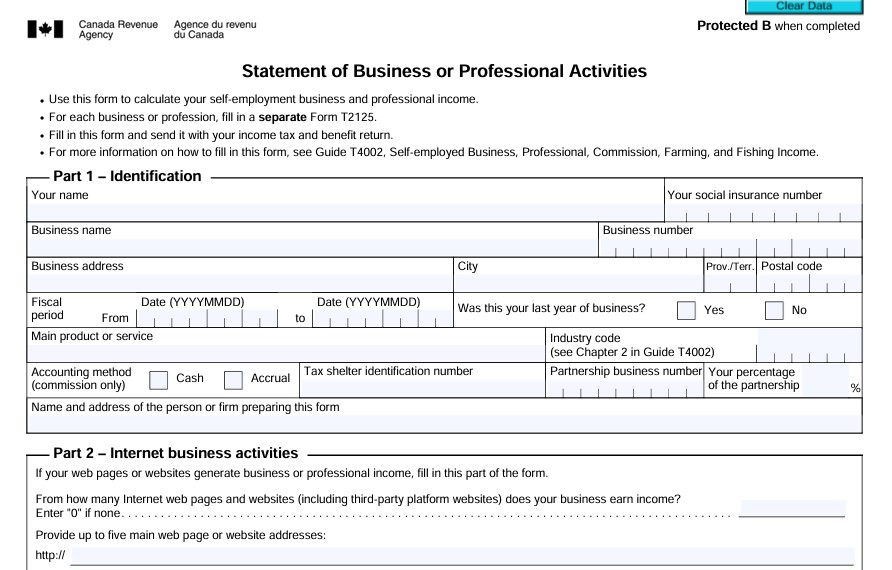Click the social insurance number field

point(762,214)
